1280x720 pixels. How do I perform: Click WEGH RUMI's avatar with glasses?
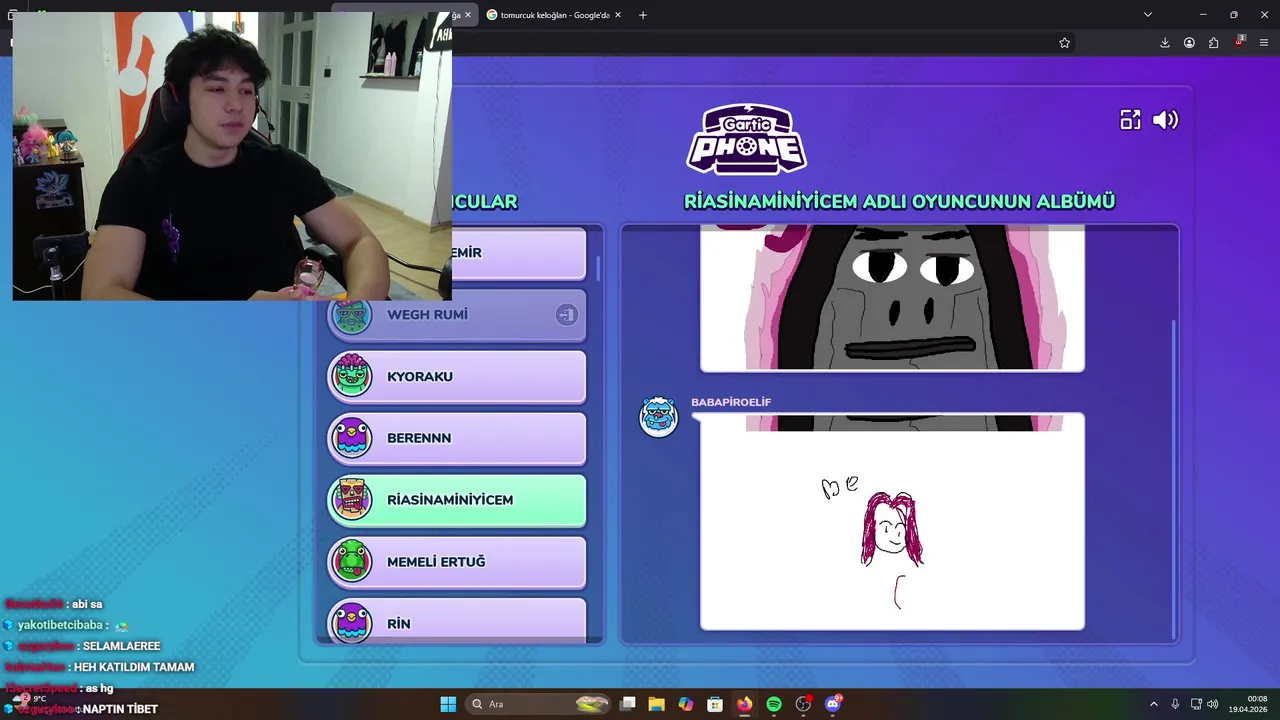click(x=351, y=315)
